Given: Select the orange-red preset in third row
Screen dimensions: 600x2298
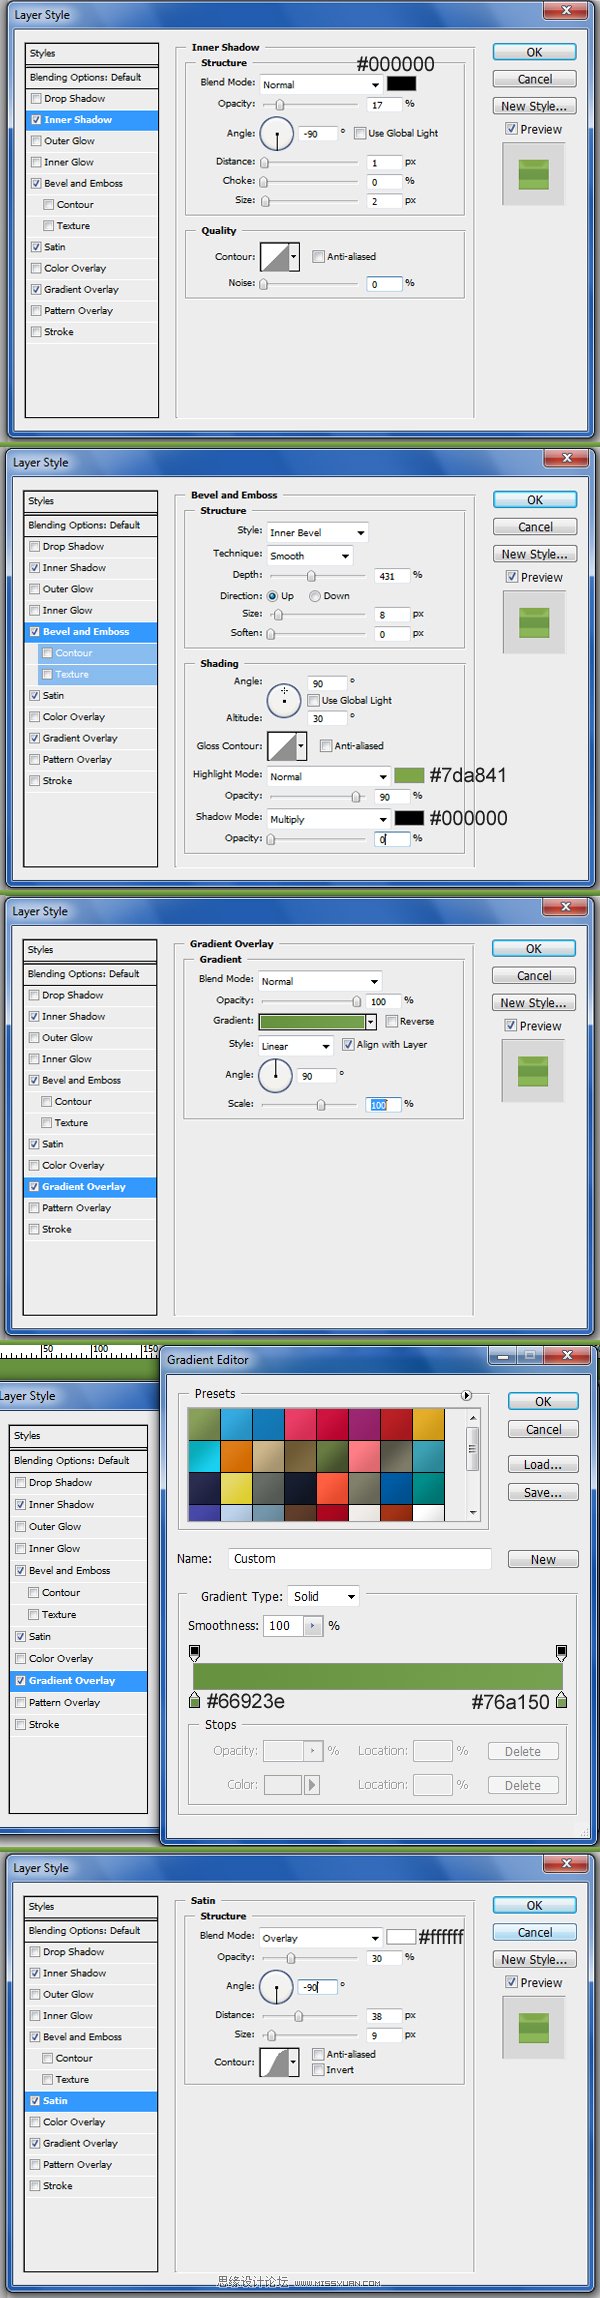Looking at the screenshot, I should pos(332,1488).
